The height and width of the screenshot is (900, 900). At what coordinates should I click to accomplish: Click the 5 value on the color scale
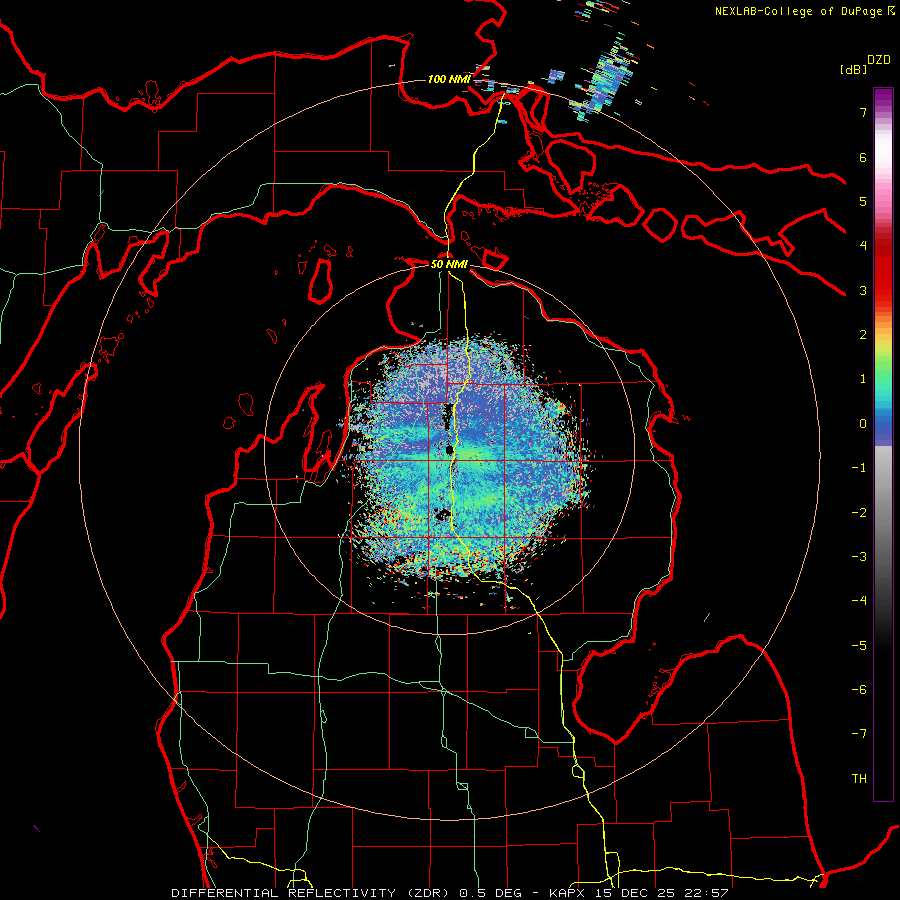[x=863, y=201]
